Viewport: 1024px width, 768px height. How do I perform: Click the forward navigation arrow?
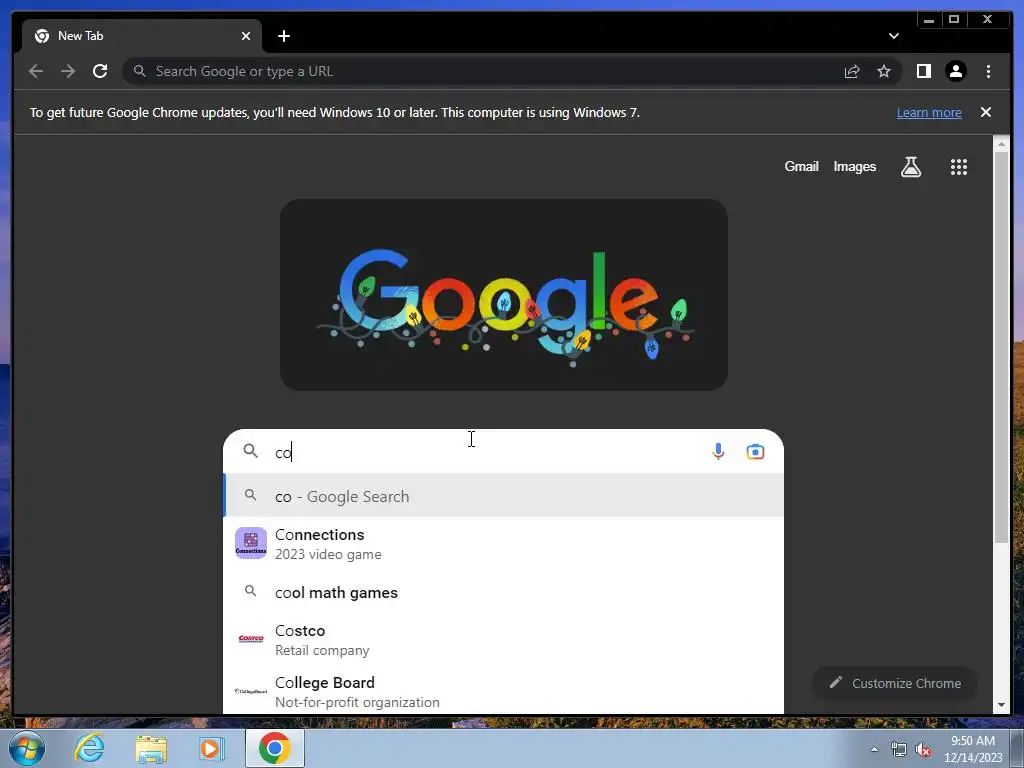pos(68,71)
